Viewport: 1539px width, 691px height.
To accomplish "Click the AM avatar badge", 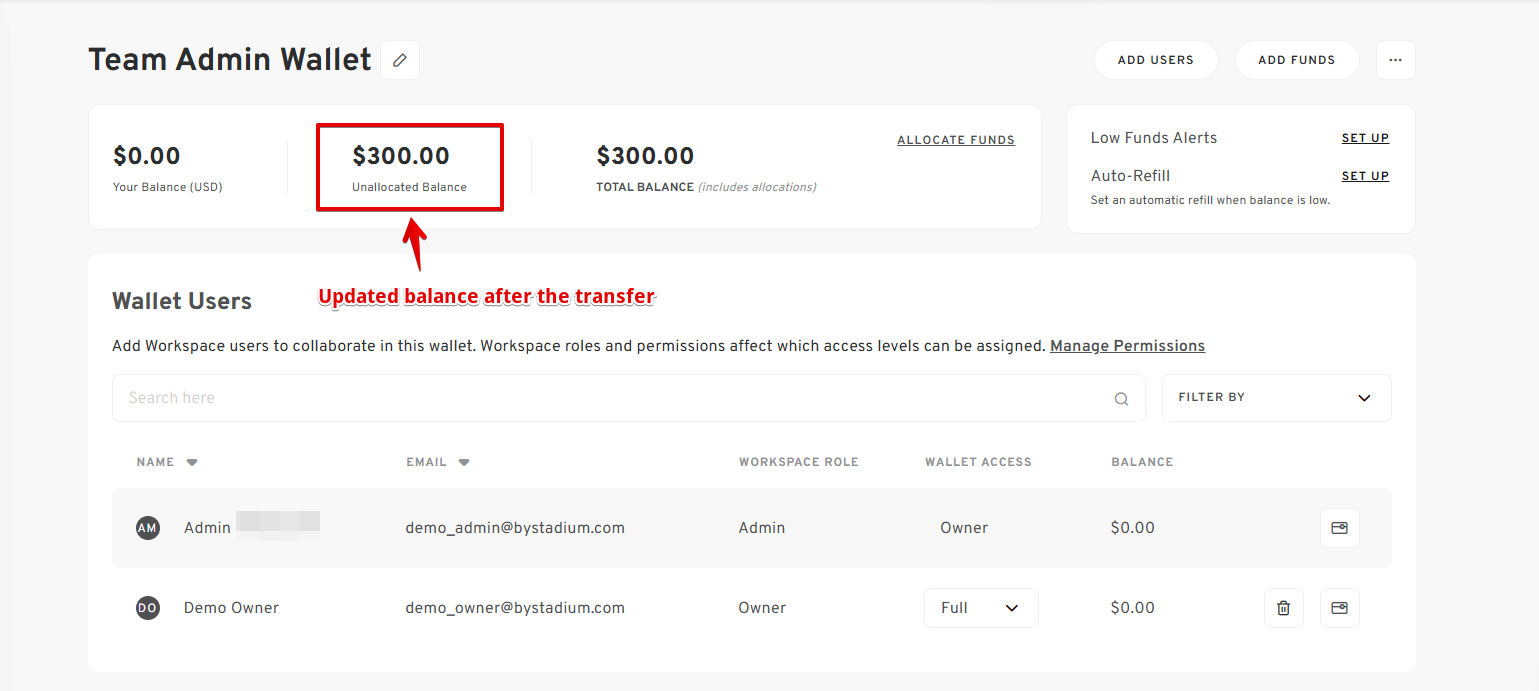I will [x=148, y=528].
